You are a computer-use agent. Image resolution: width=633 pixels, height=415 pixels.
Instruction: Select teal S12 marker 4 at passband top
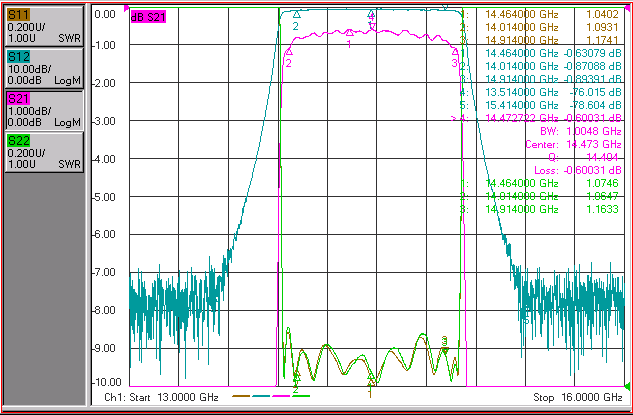(x=371, y=15)
